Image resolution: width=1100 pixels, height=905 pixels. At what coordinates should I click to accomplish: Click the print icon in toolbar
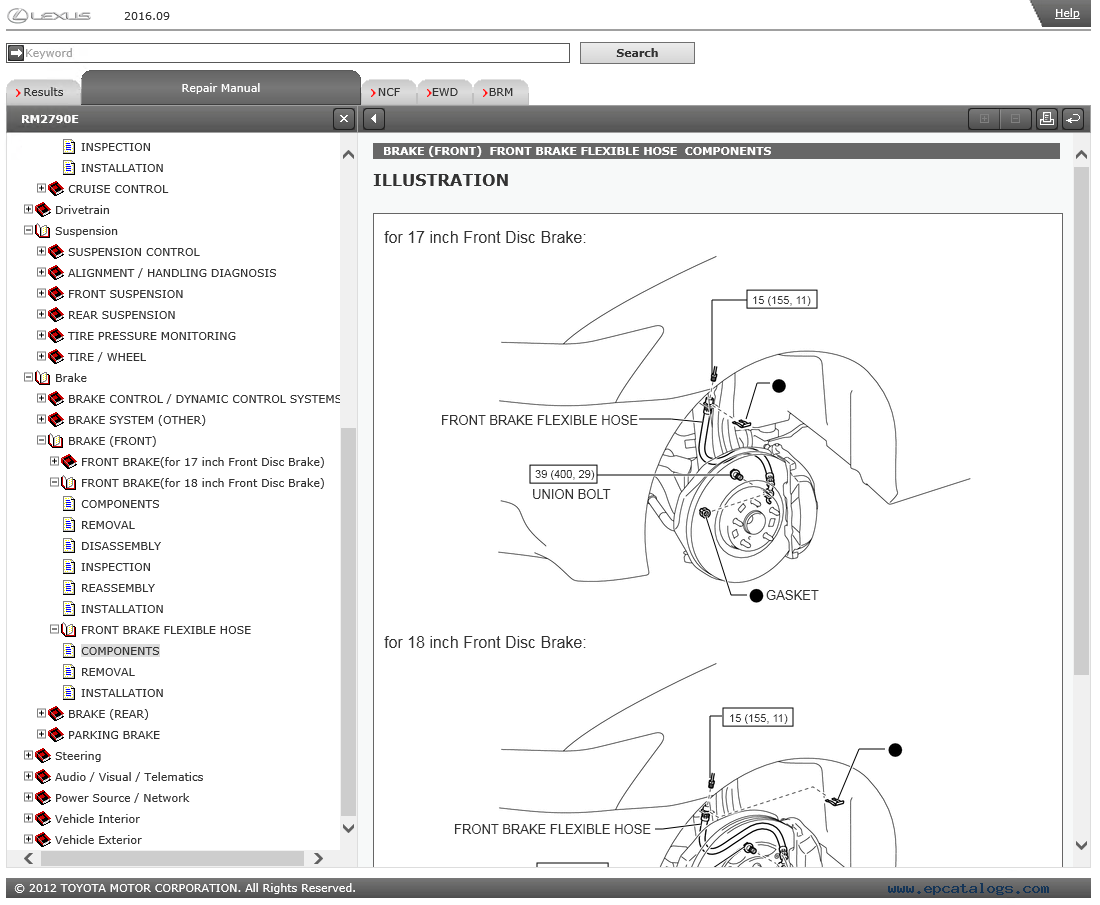pyautogui.click(x=1046, y=119)
